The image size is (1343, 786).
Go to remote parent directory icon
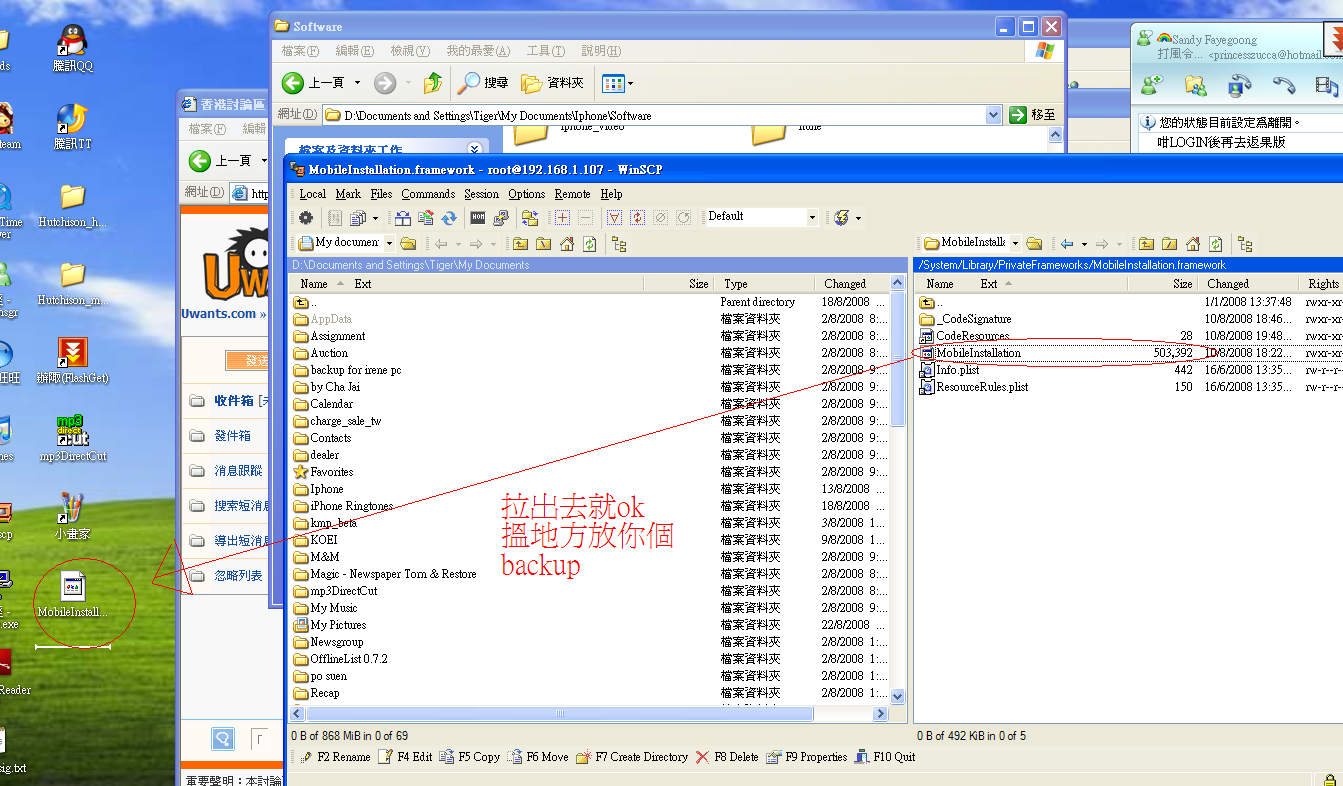pyautogui.click(x=1145, y=243)
